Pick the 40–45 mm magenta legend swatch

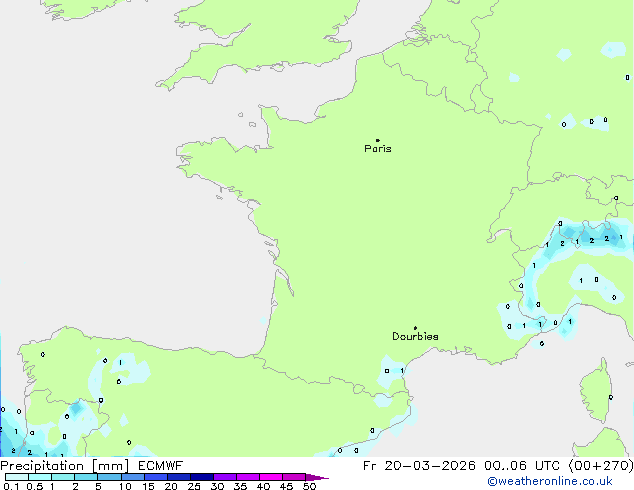(x=271, y=477)
